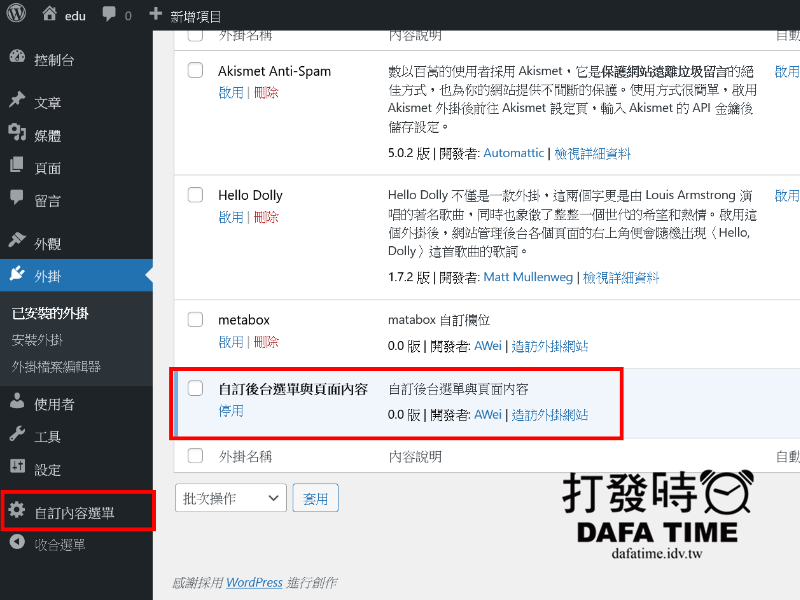
Task: Click the 套用 apply button
Action: point(315,498)
